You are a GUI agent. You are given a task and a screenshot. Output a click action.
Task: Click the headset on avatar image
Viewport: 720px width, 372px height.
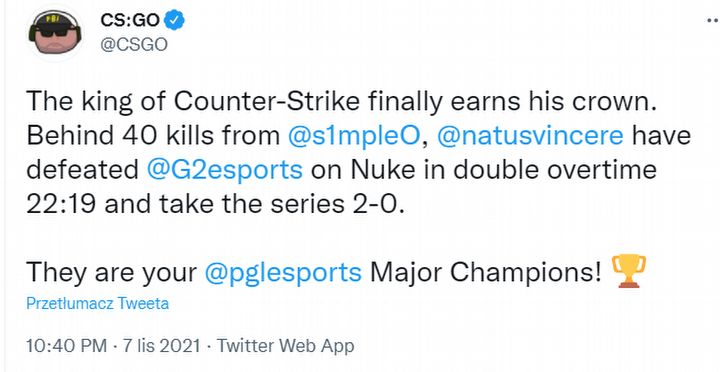55,27
